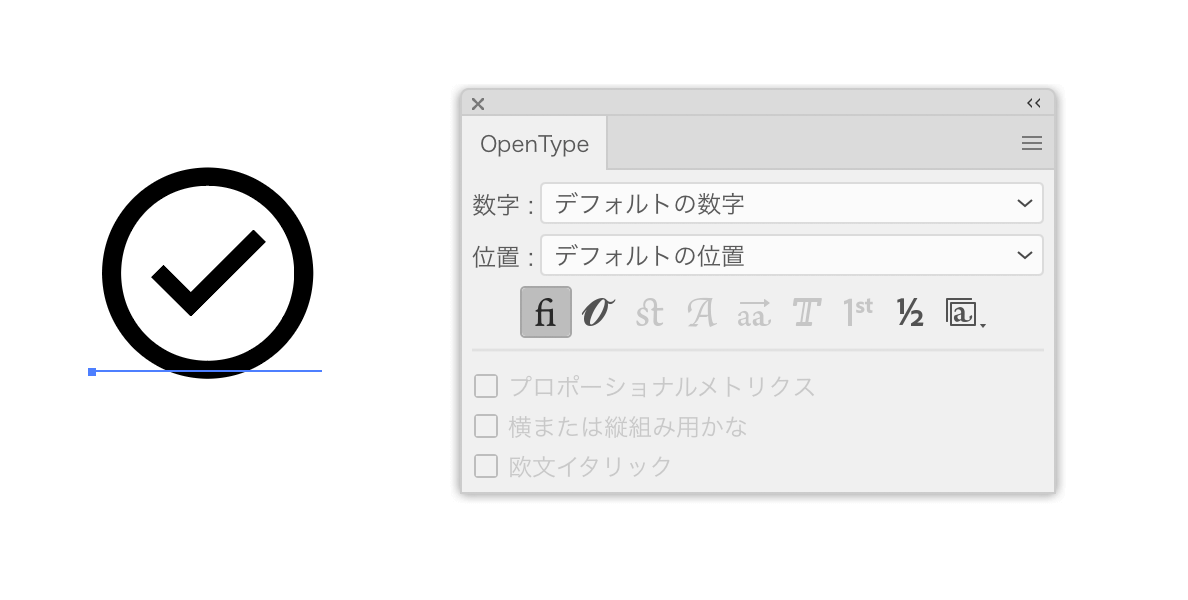Check the プロポーショナルメトリクス checkbox
This screenshot has height=600, width=1188.
click(x=486, y=386)
